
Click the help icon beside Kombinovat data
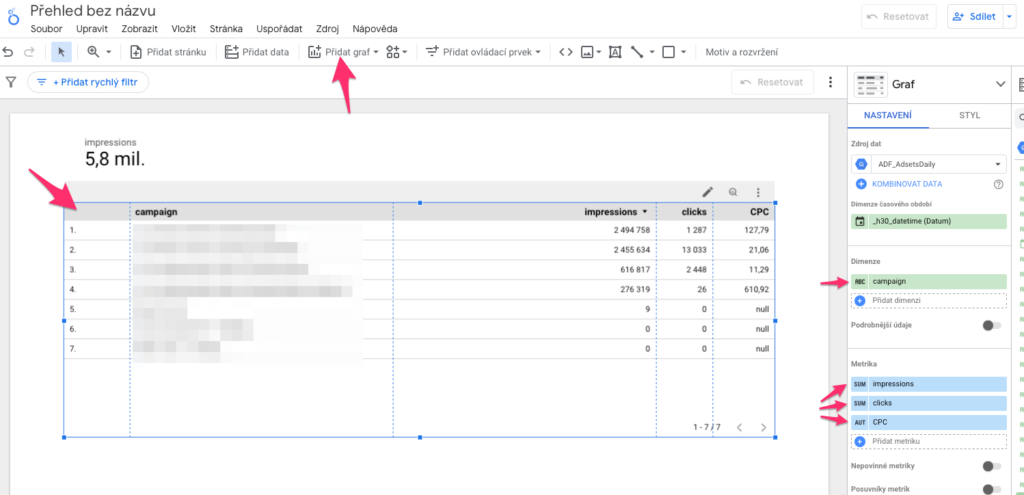pyautogui.click(x=997, y=184)
